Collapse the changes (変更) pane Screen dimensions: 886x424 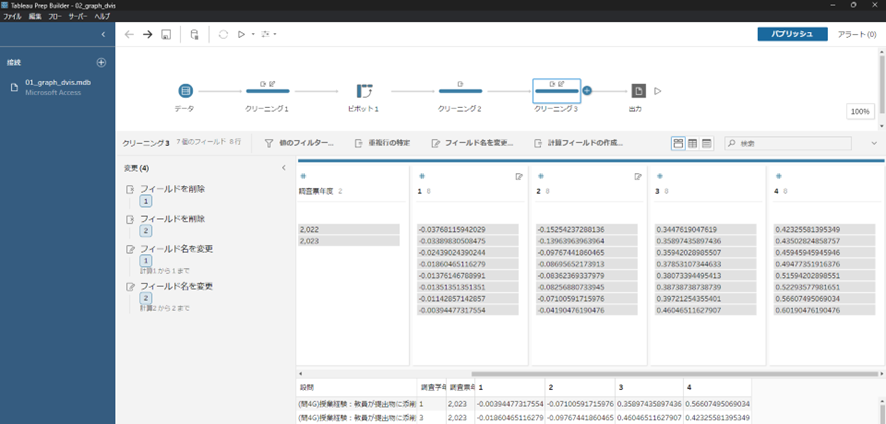coord(284,168)
